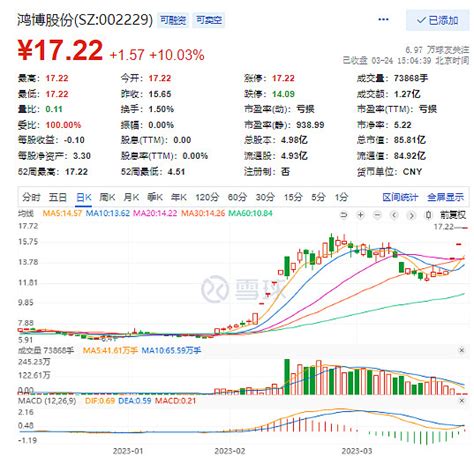Click the 52周最低 4.51 value
474x457 pixels.
[x=176, y=172]
